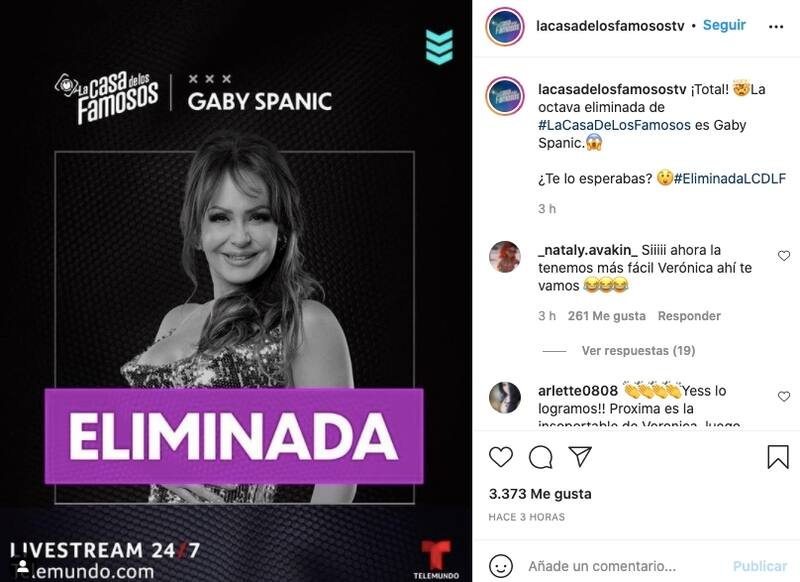Like the post with the heart icon
The height and width of the screenshot is (582, 800).
pyautogui.click(x=501, y=457)
